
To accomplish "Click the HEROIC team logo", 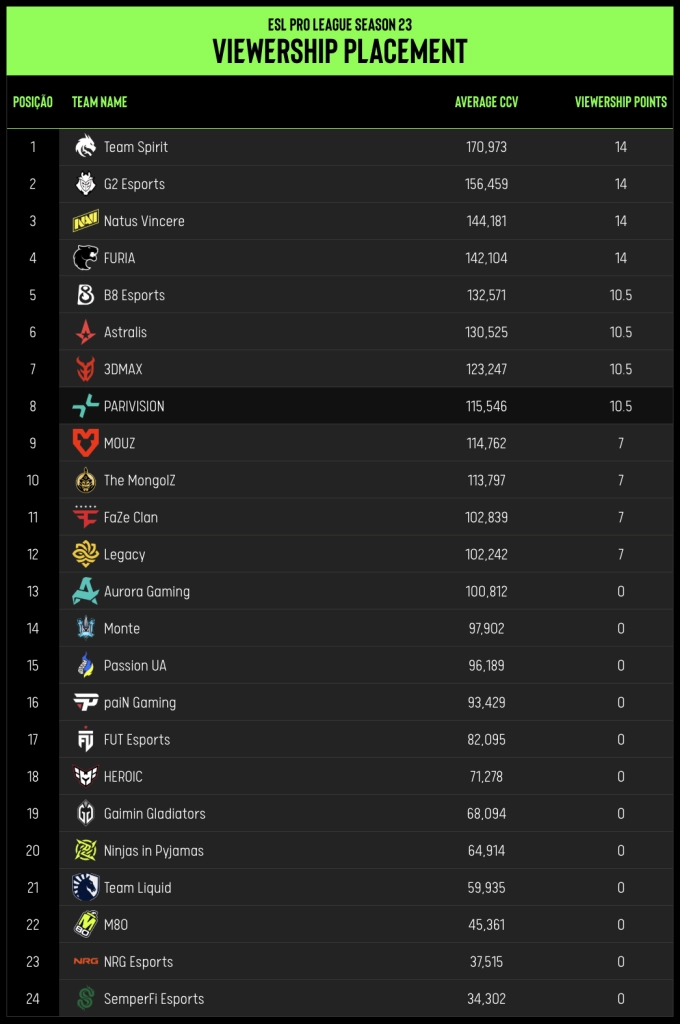I will point(85,776).
